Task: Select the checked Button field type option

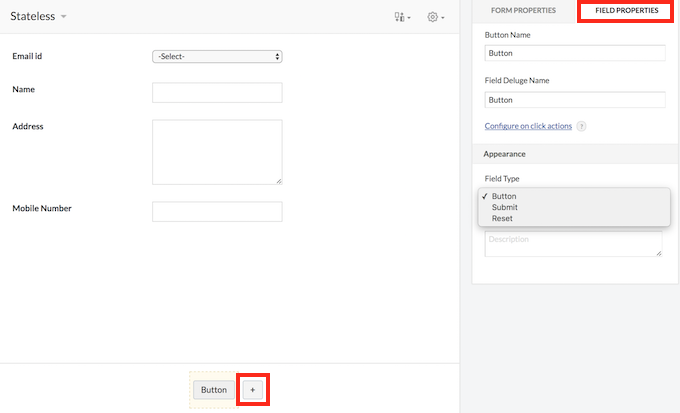Action: pos(504,196)
